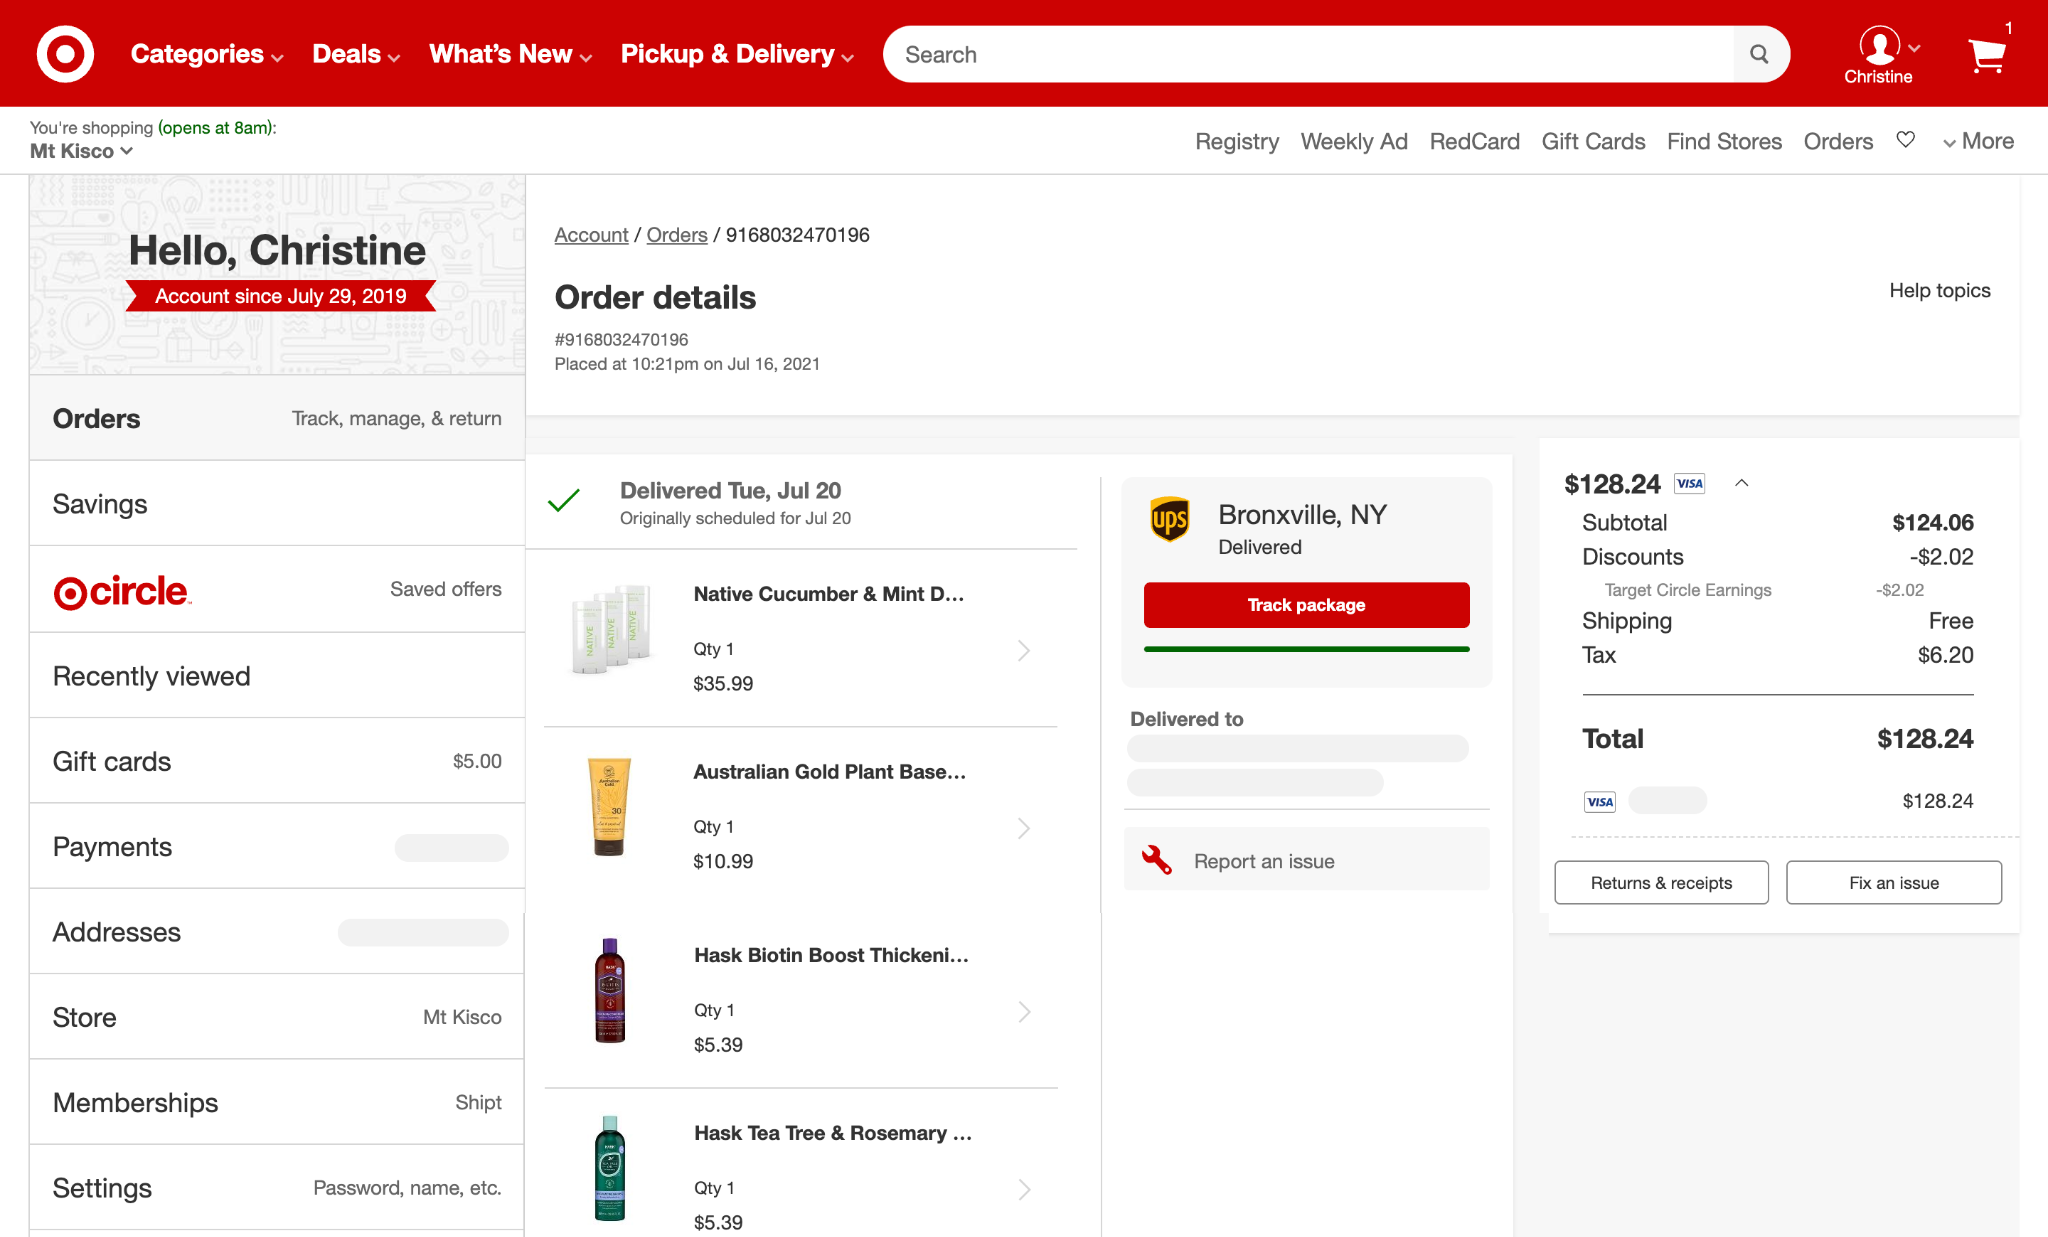The image size is (2048, 1237).
Task: Click the Track package button
Action: tap(1305, 605)
